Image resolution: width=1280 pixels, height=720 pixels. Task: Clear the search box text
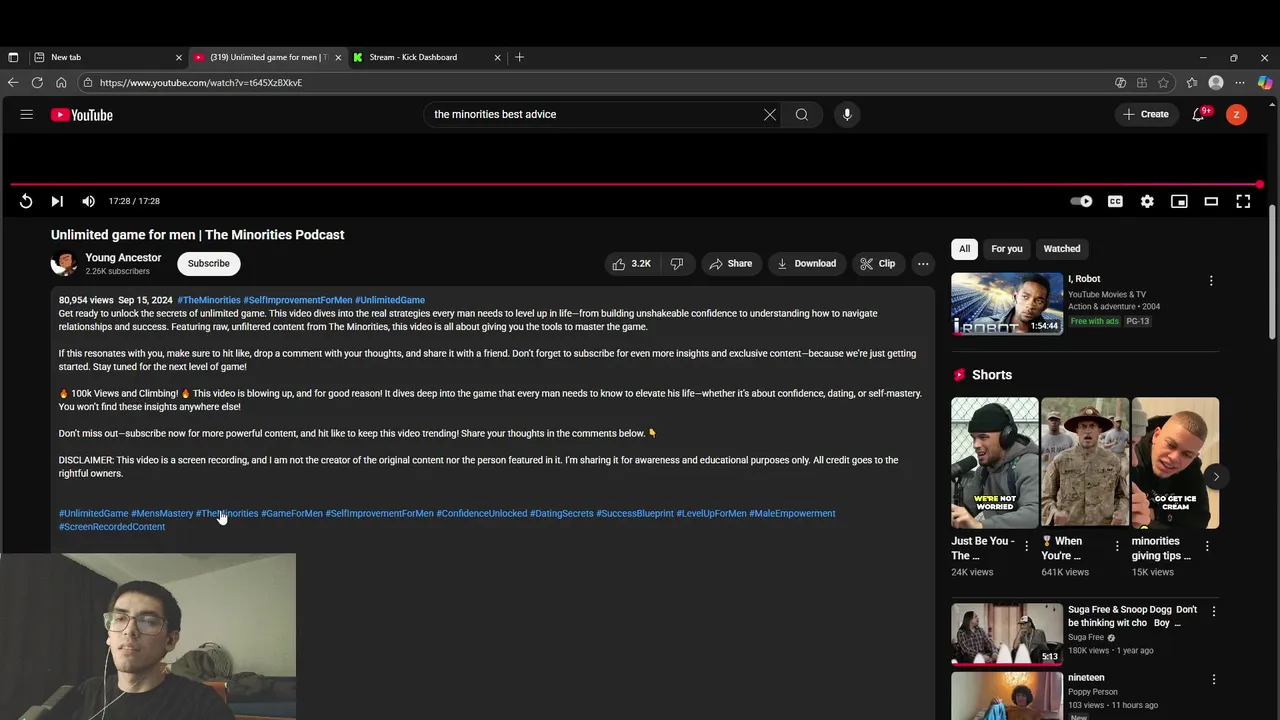(x=770, y=115)
